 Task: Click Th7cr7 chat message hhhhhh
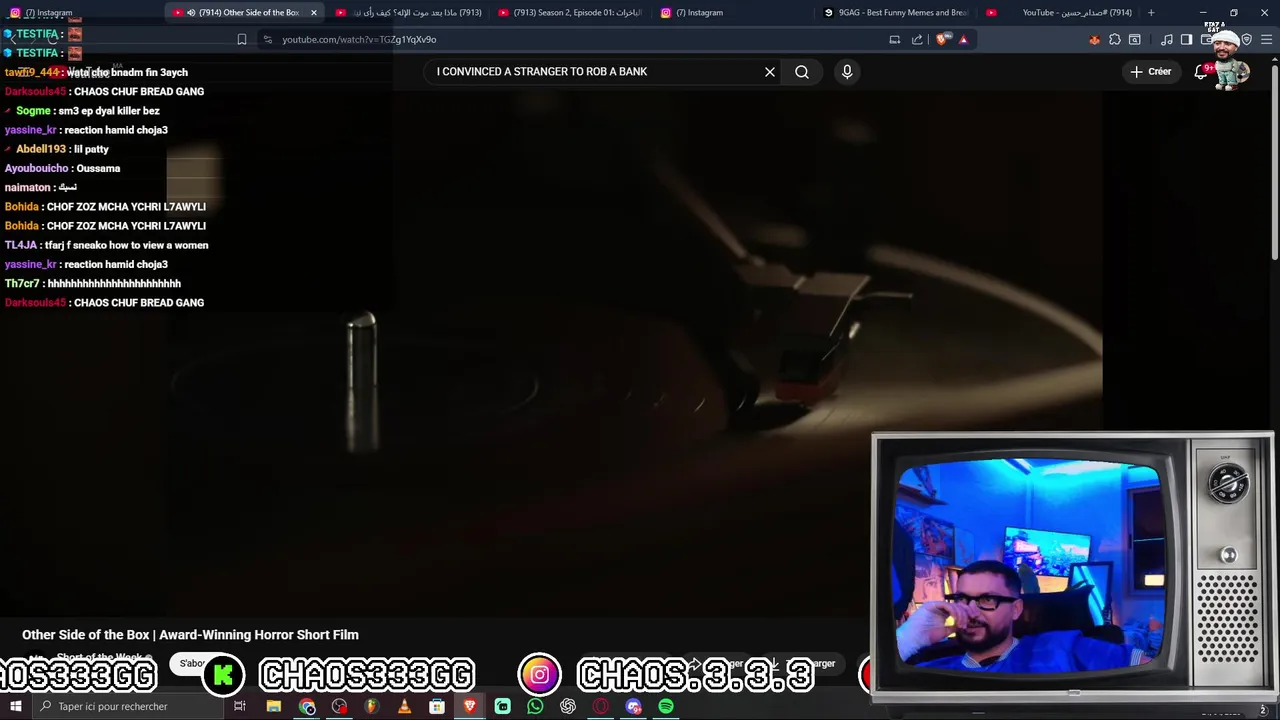point(93,284)
